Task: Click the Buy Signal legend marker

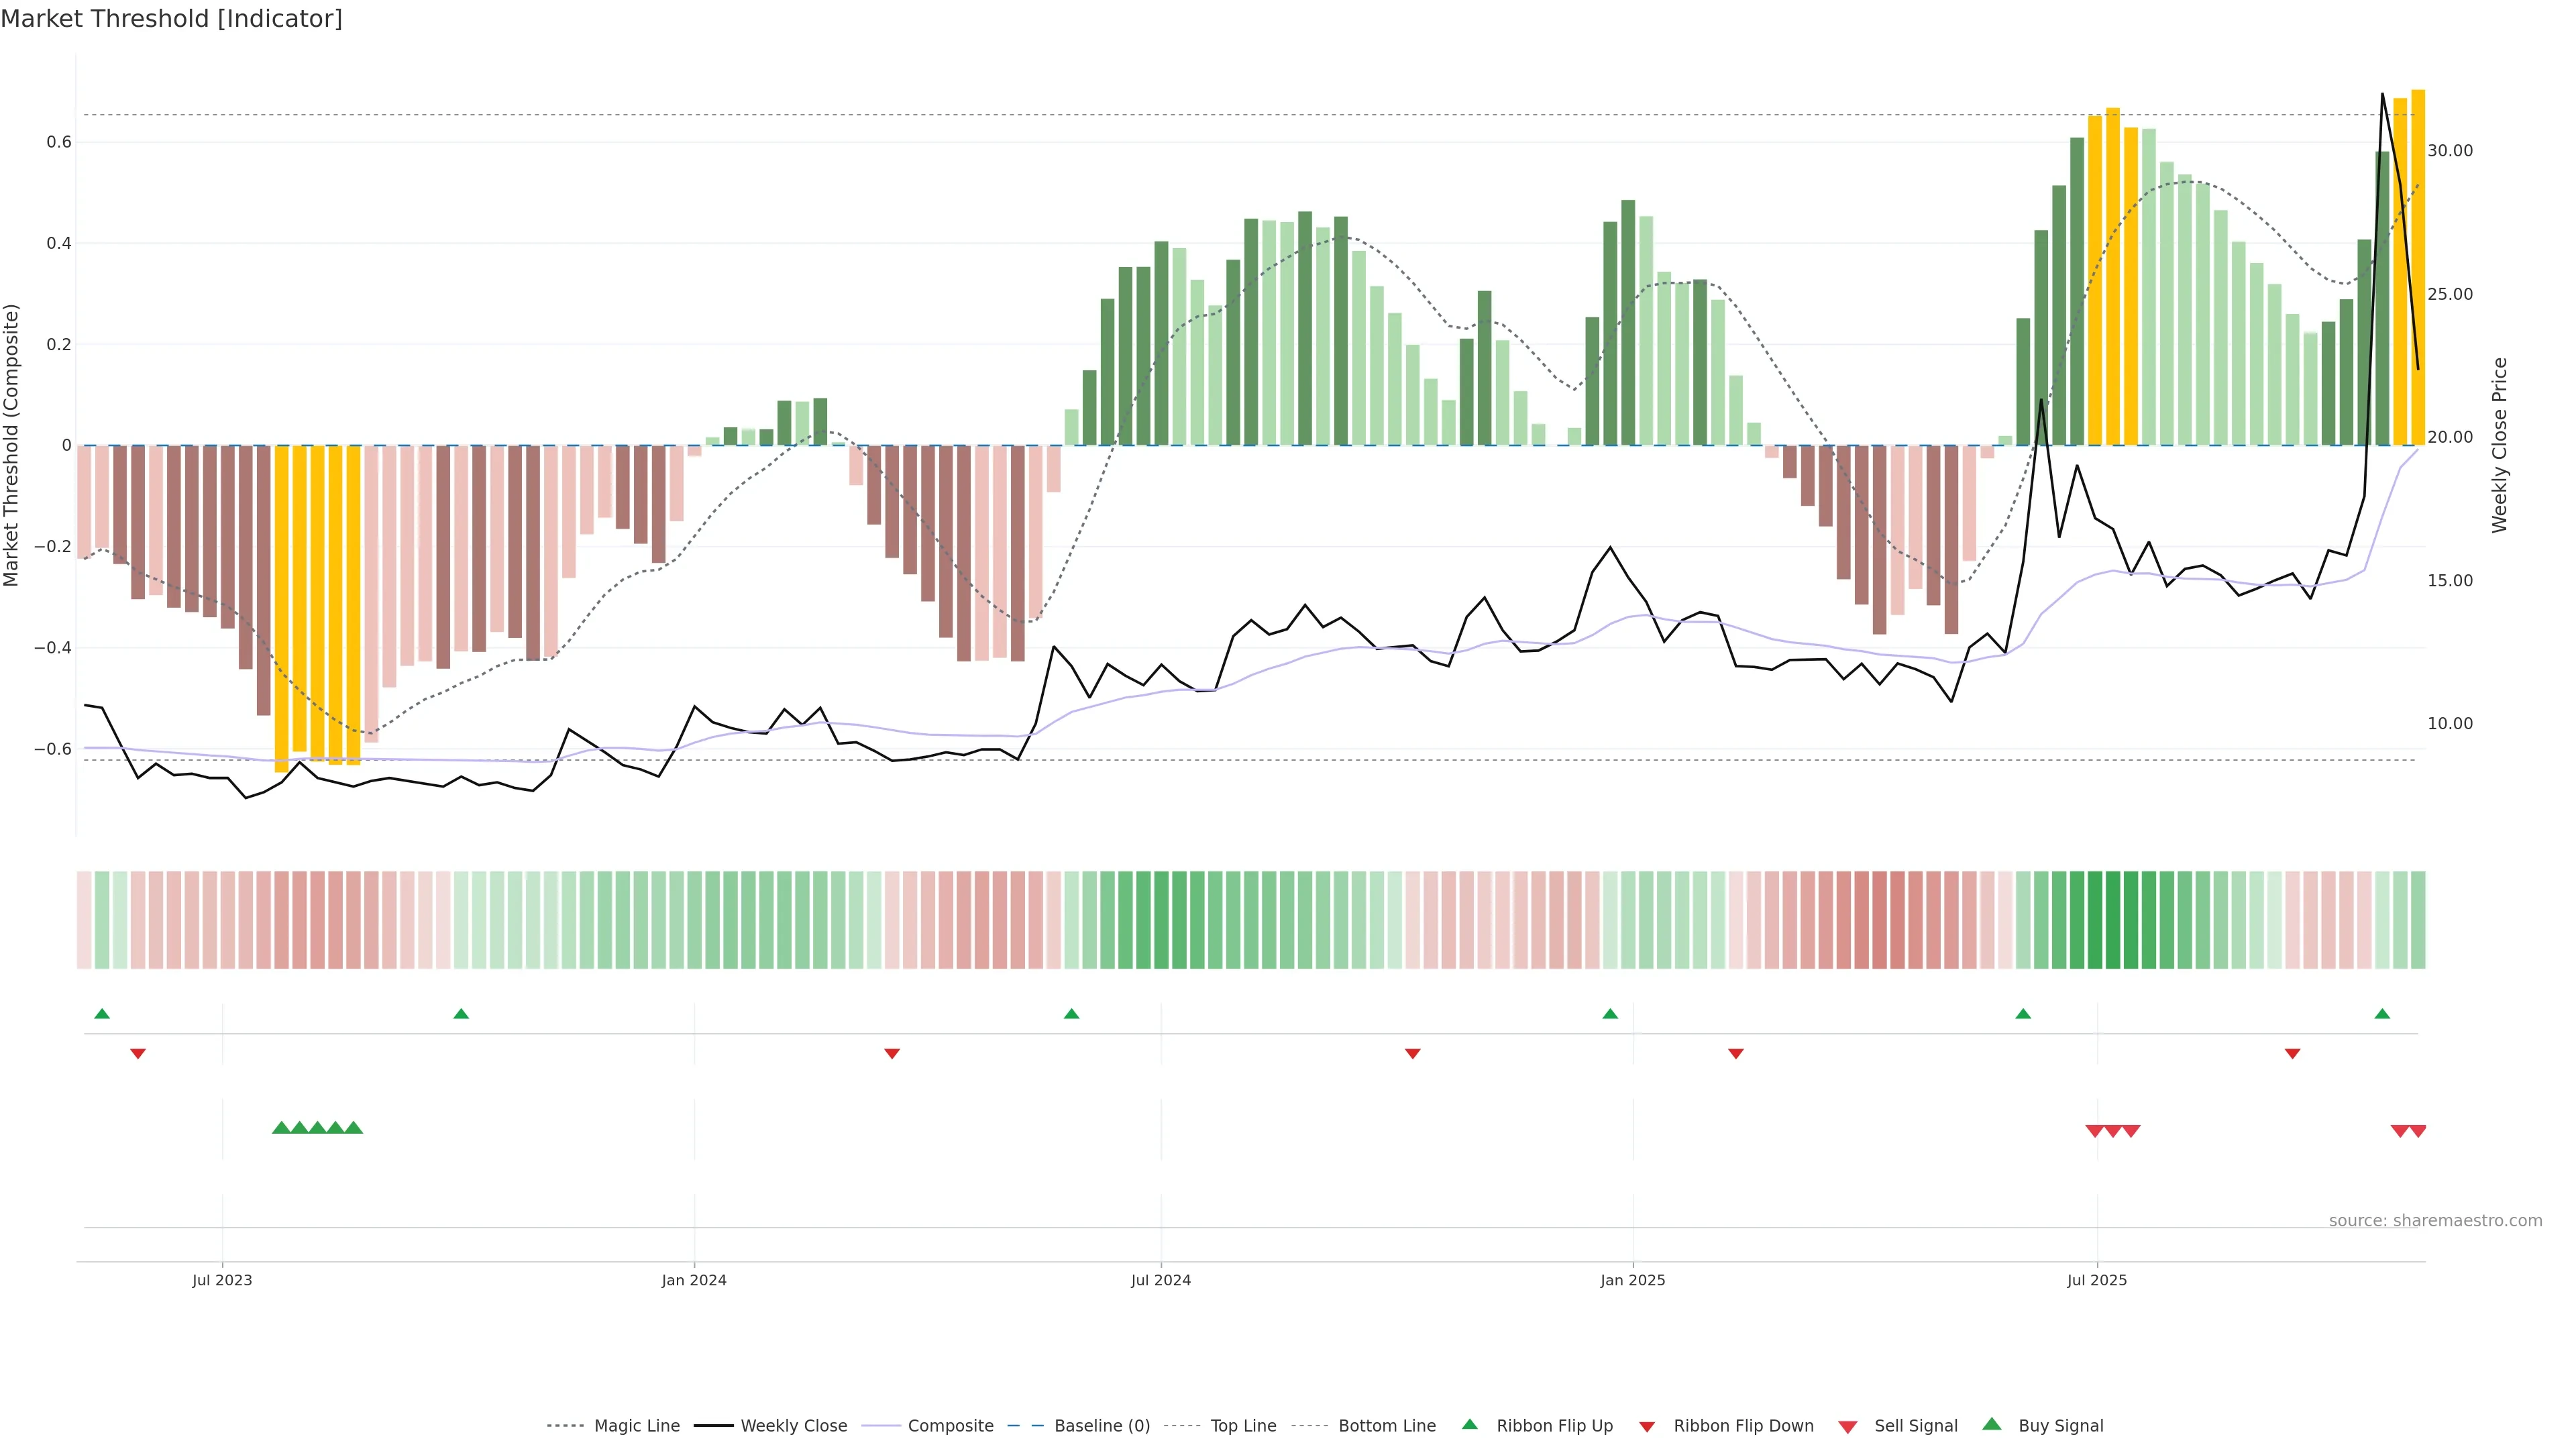Action: (1991, 1424)
